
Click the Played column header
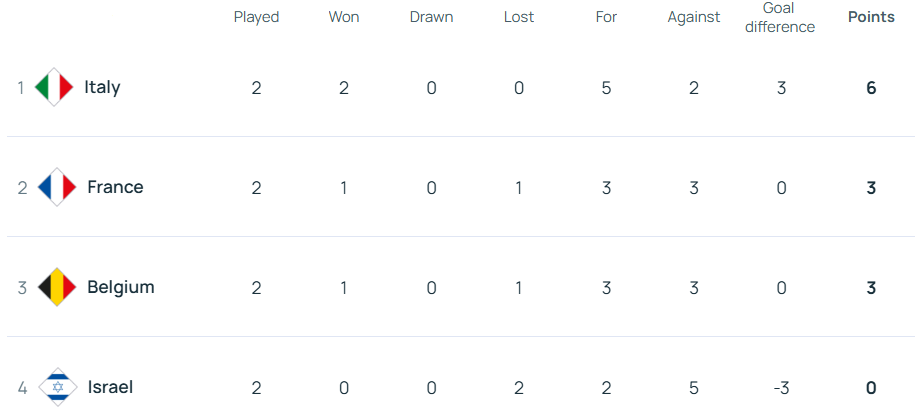256,17
